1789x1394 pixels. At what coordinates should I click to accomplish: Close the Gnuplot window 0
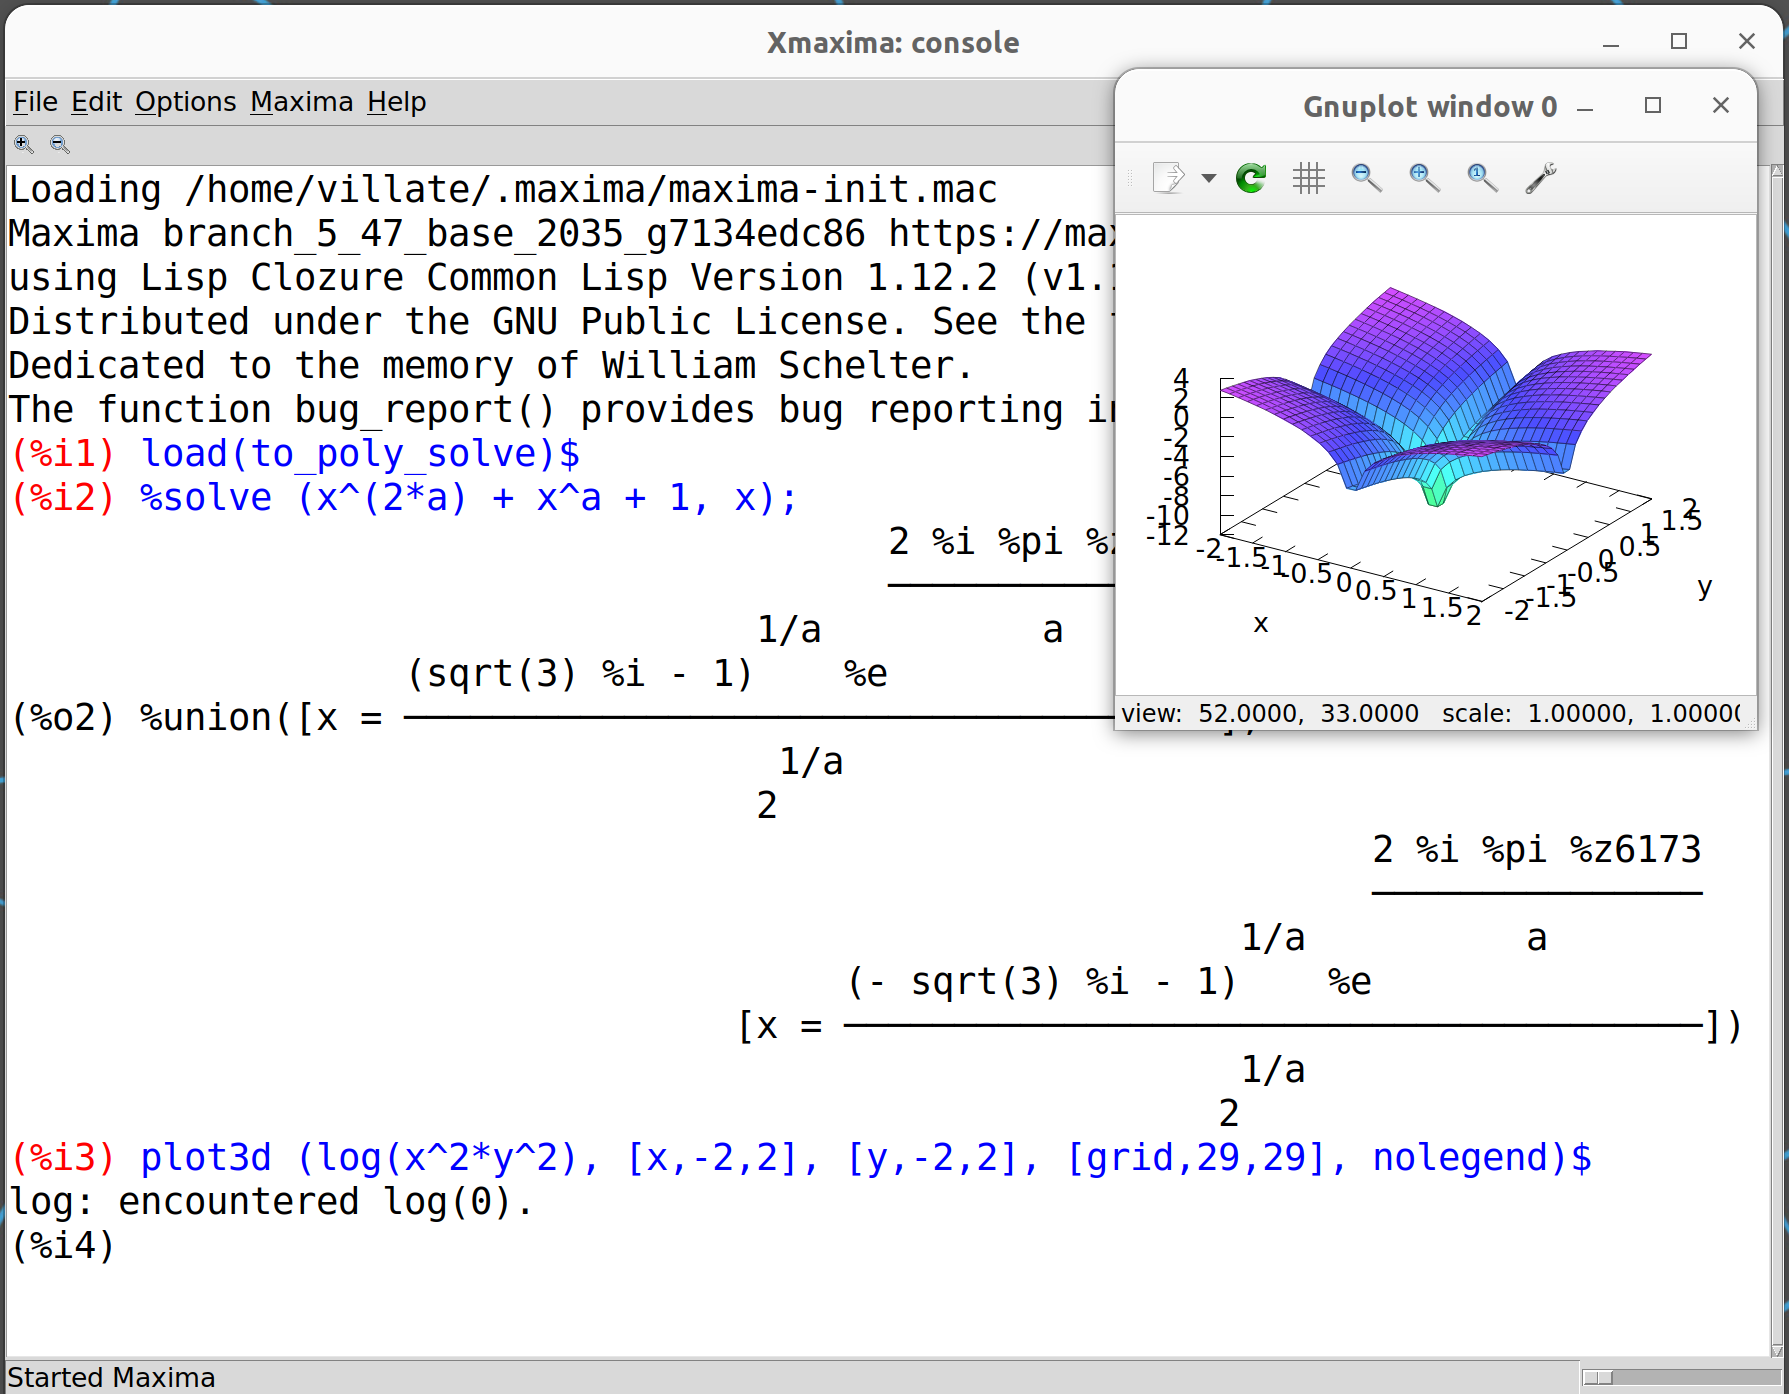pos(1720,106)
